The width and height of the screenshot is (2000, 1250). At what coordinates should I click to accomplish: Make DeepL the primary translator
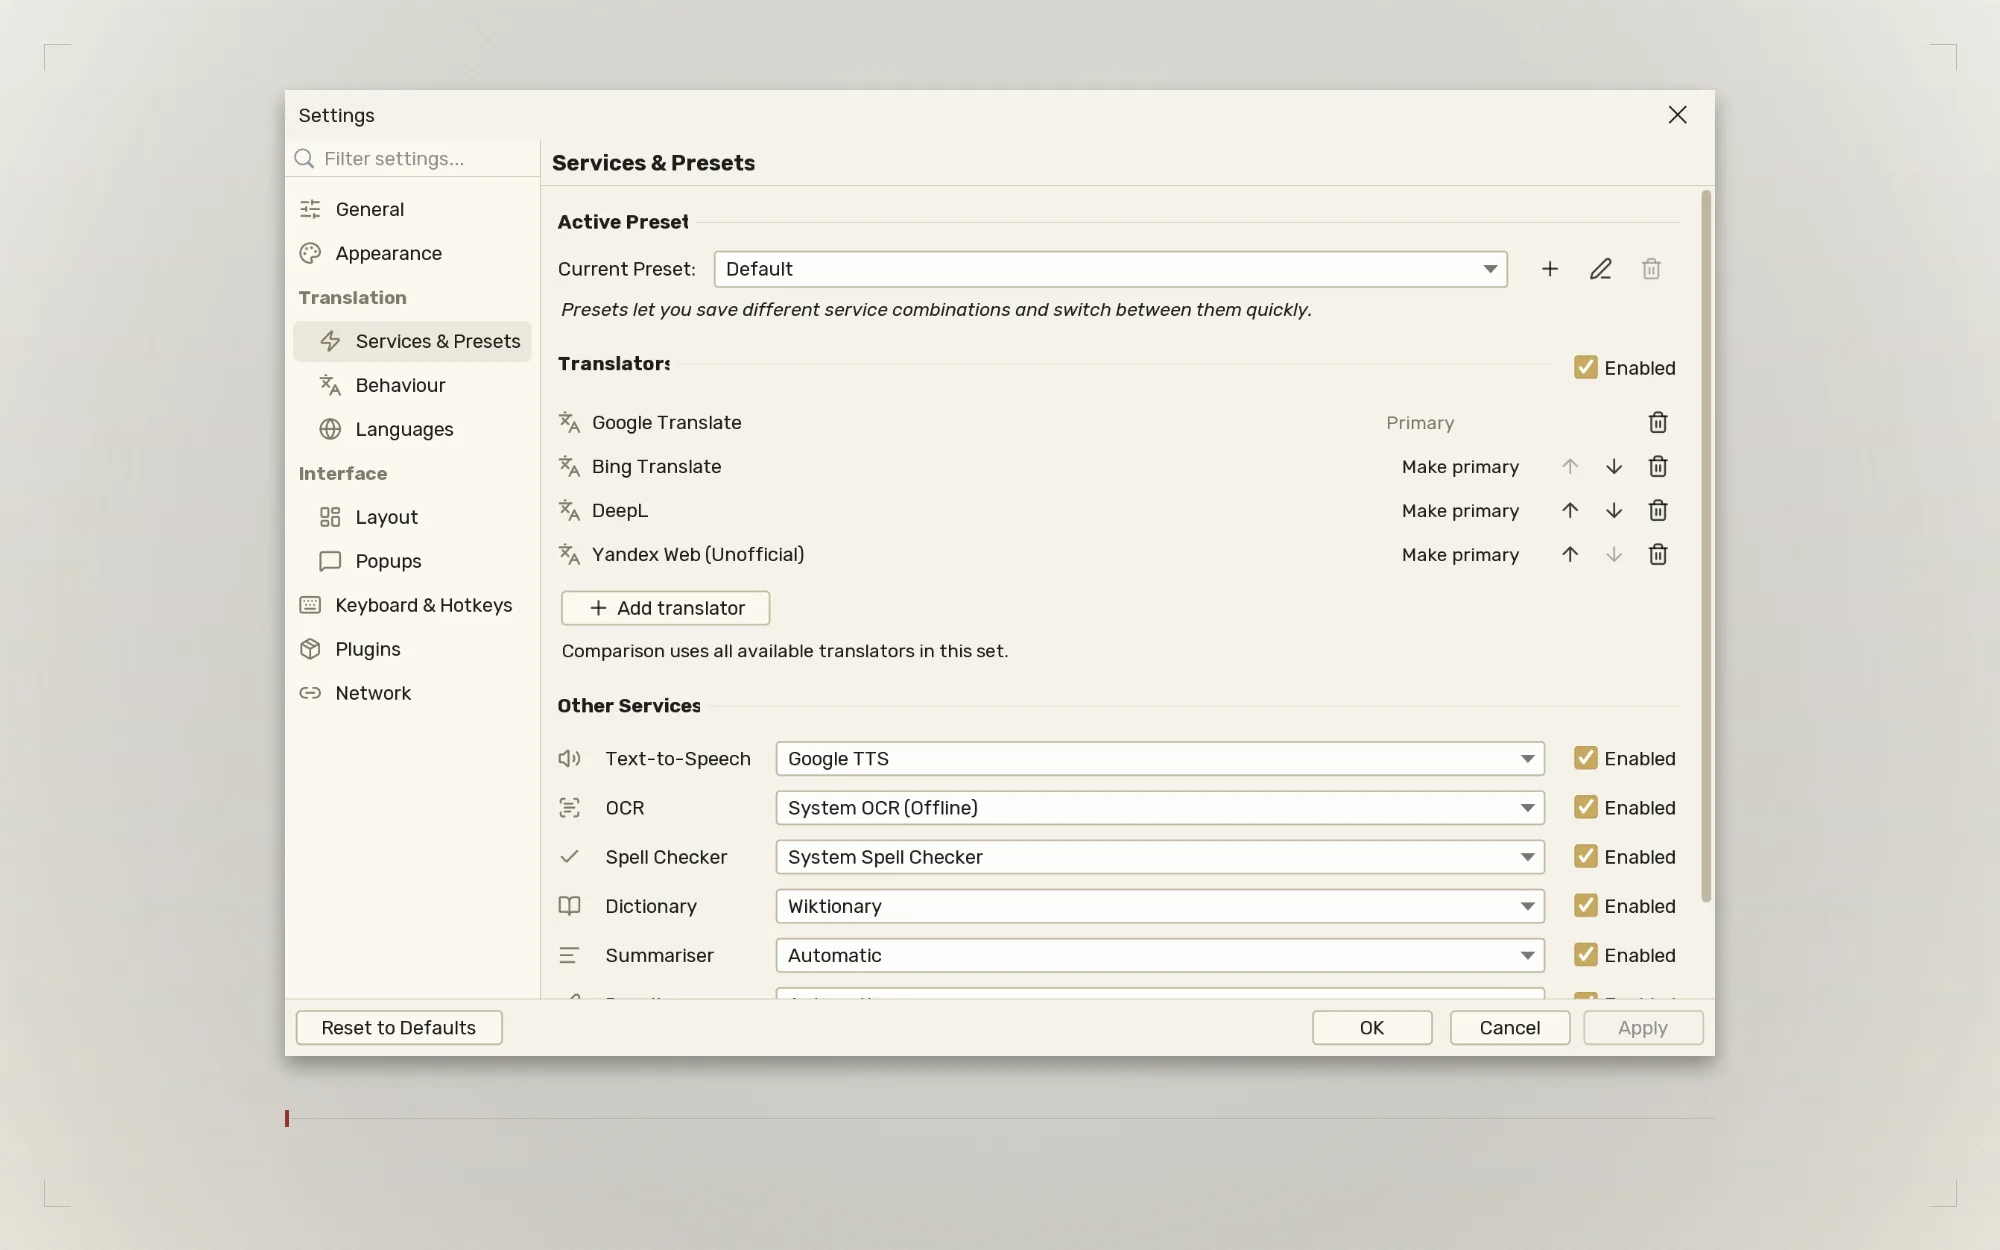1460,511
